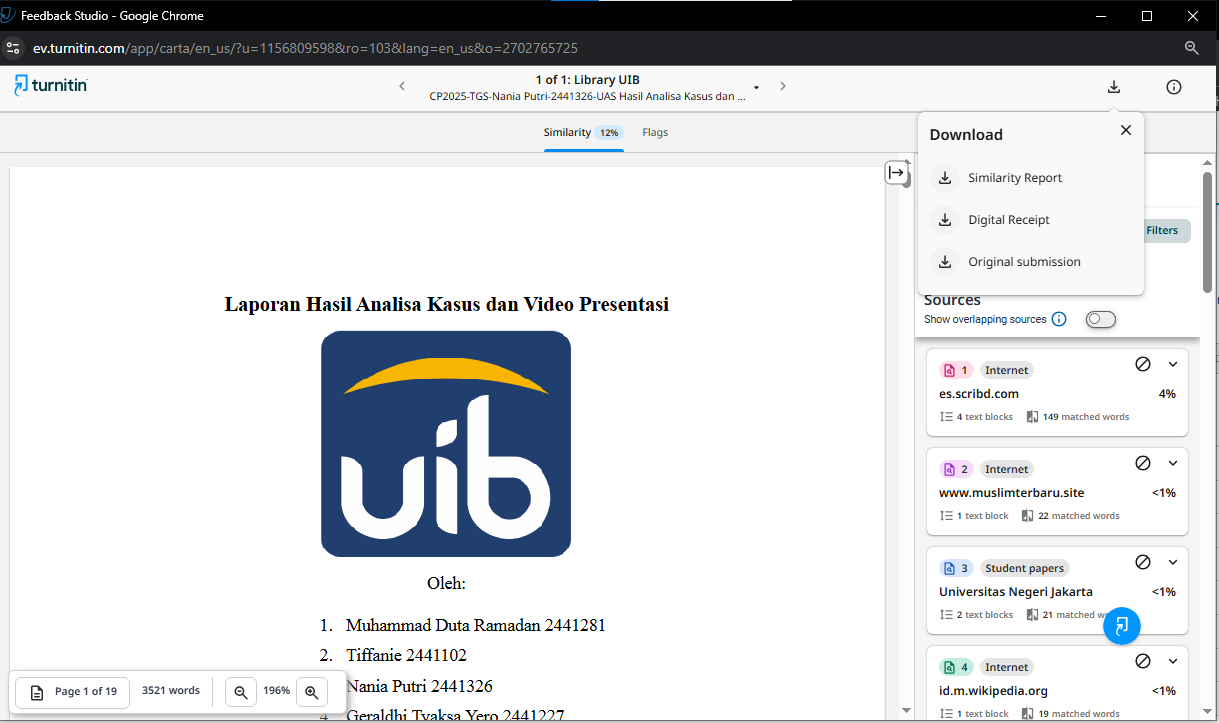Screen dimensions: 1219x723
Task: Zoom out the document
Action: pyautogui.click(x=241, y=691)
